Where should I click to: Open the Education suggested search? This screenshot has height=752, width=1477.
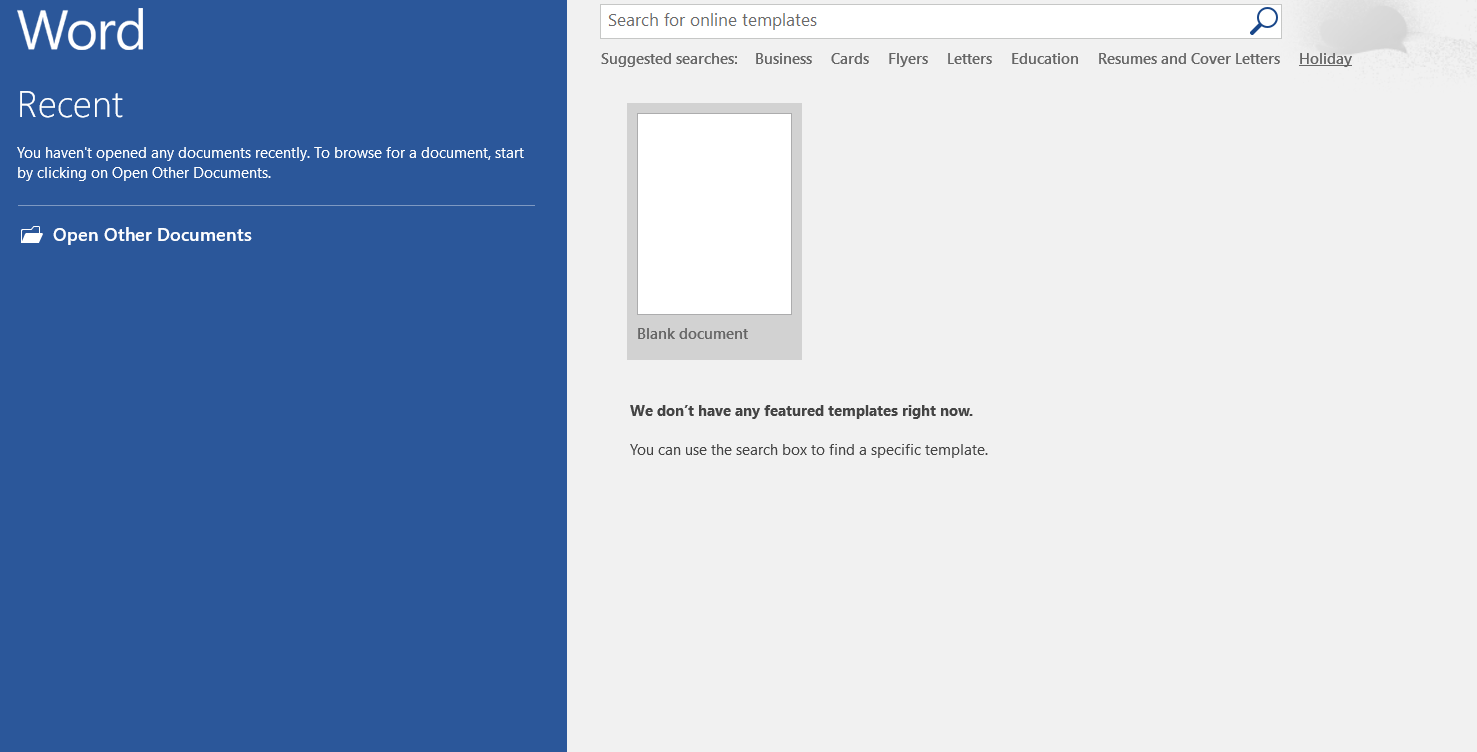click(1044, 58)
